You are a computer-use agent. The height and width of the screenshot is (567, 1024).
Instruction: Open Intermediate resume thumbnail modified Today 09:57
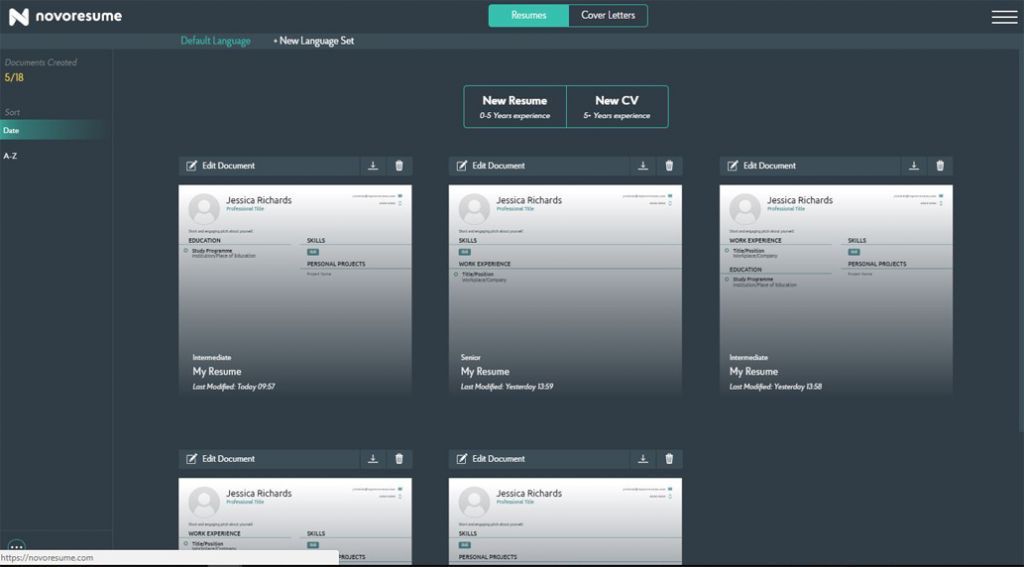tap(295, 289)
